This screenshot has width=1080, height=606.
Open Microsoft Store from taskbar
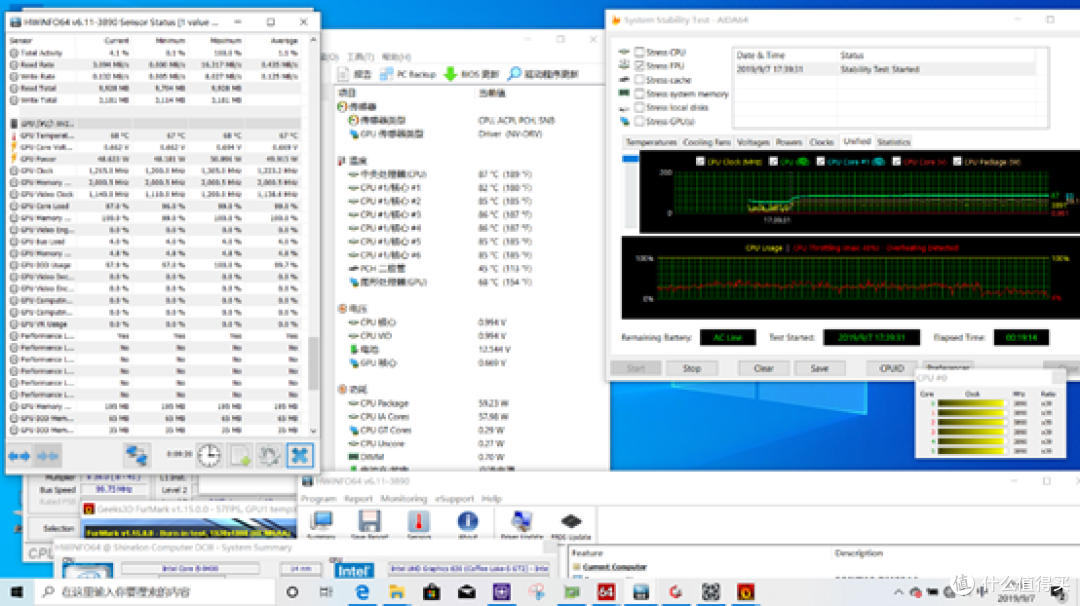tap(432, 592)
